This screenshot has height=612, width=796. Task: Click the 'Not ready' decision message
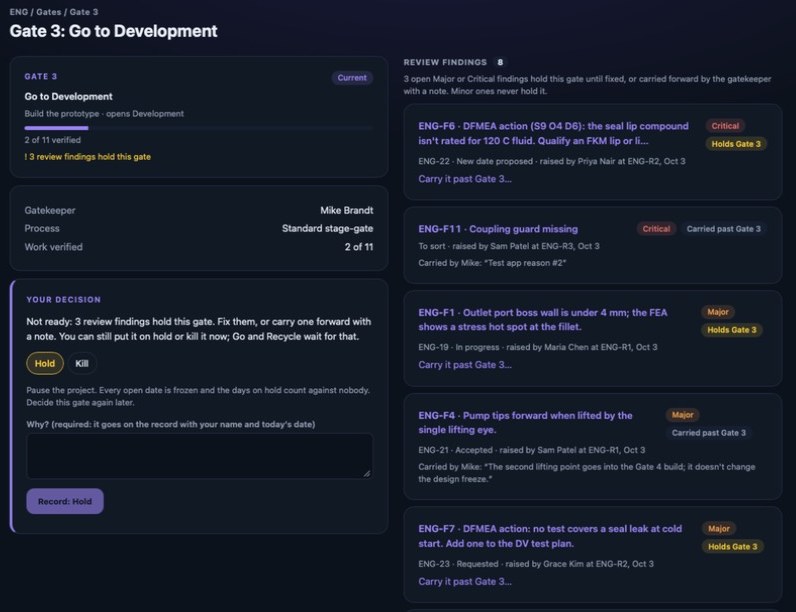pos(199,329)
